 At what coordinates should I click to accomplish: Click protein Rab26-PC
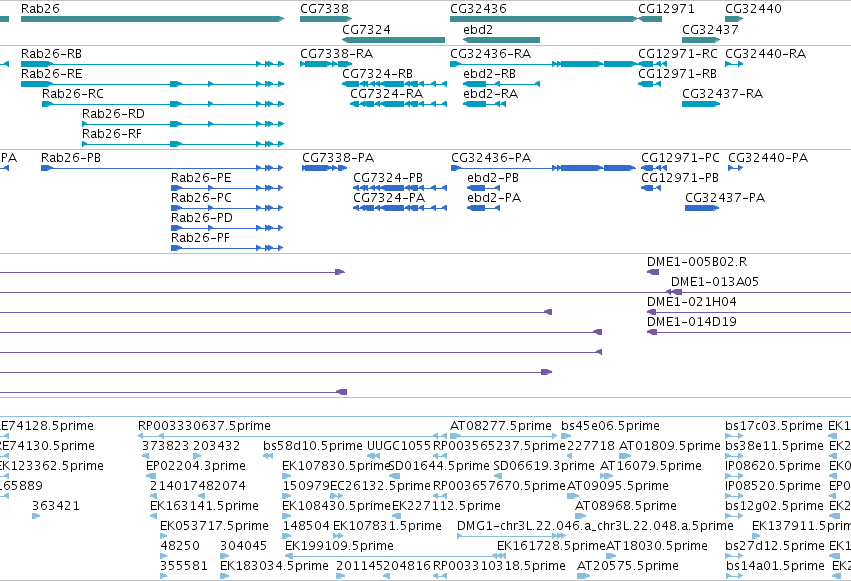point(227,208)
